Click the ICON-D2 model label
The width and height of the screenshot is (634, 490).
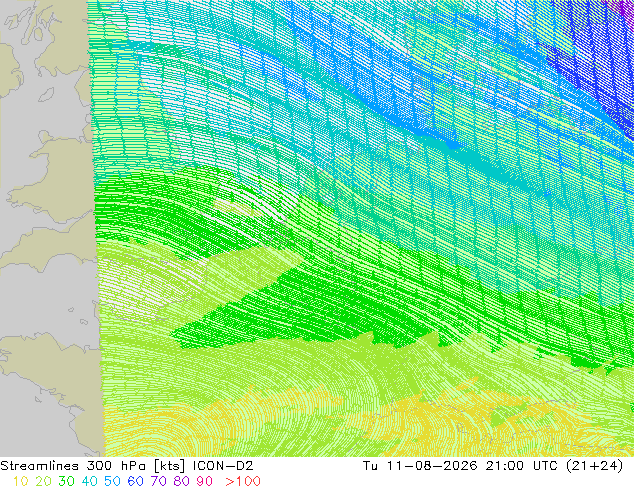(223, 466)
